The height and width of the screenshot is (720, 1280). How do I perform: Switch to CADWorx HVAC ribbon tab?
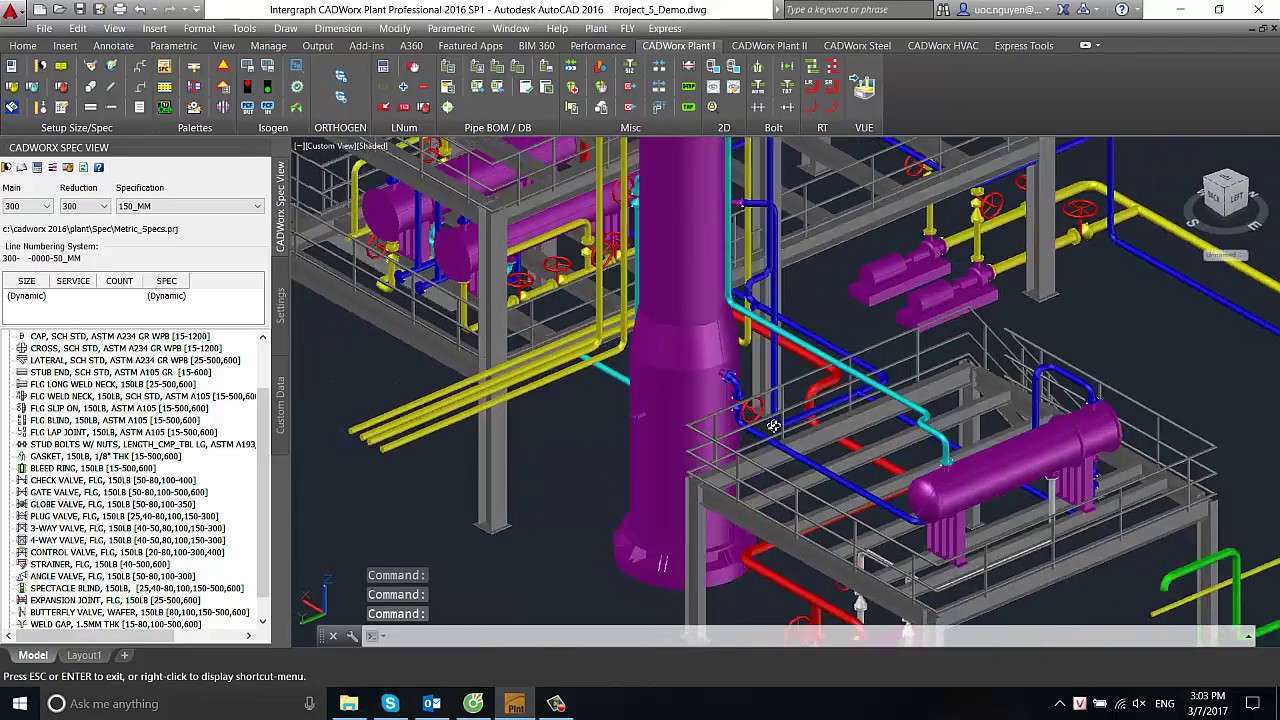943,45
